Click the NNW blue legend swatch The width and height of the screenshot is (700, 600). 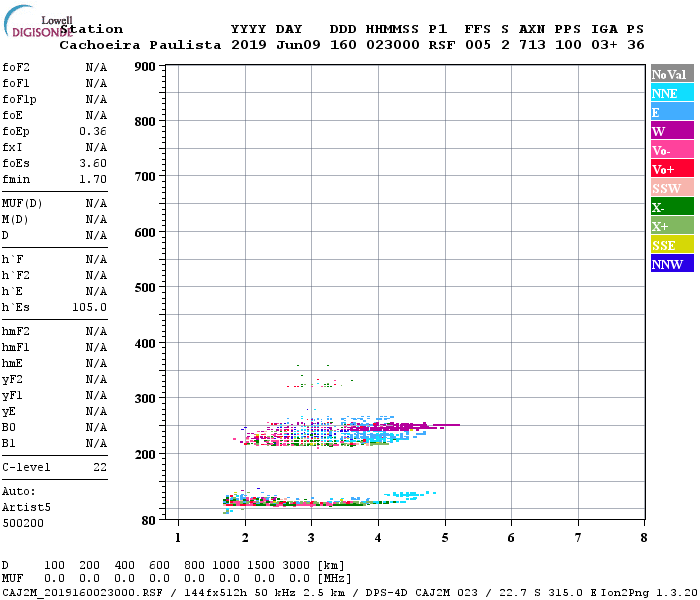click(672, 264)
